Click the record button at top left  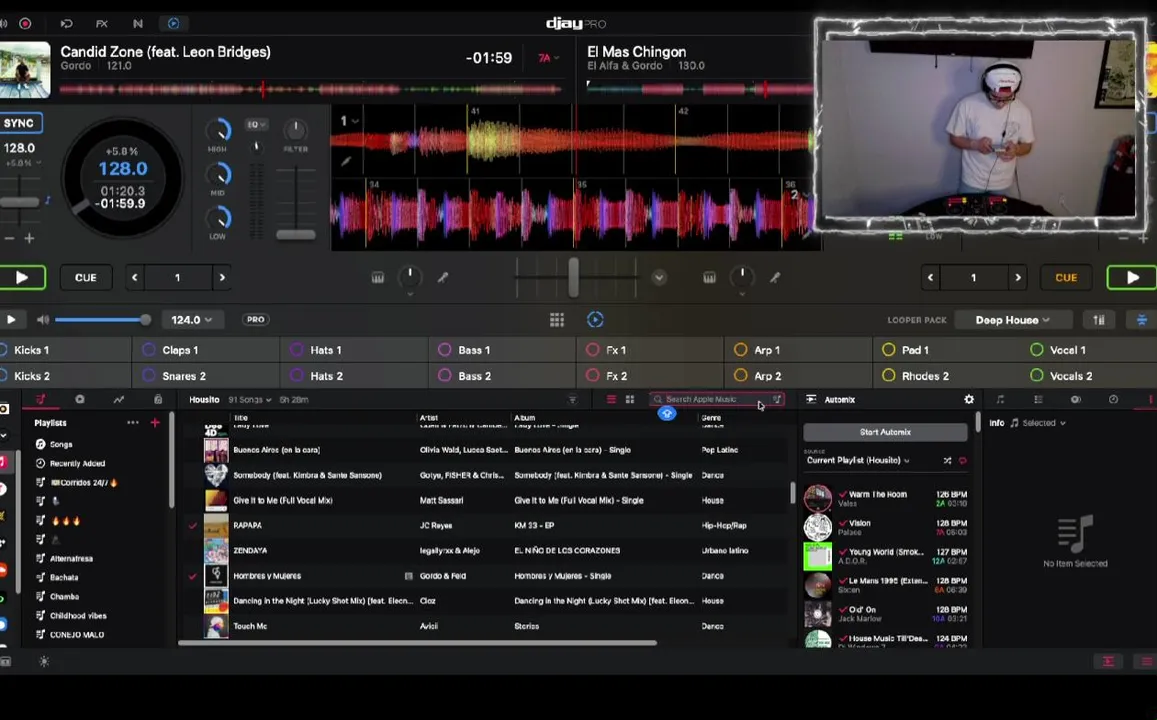tap(25, 24)
